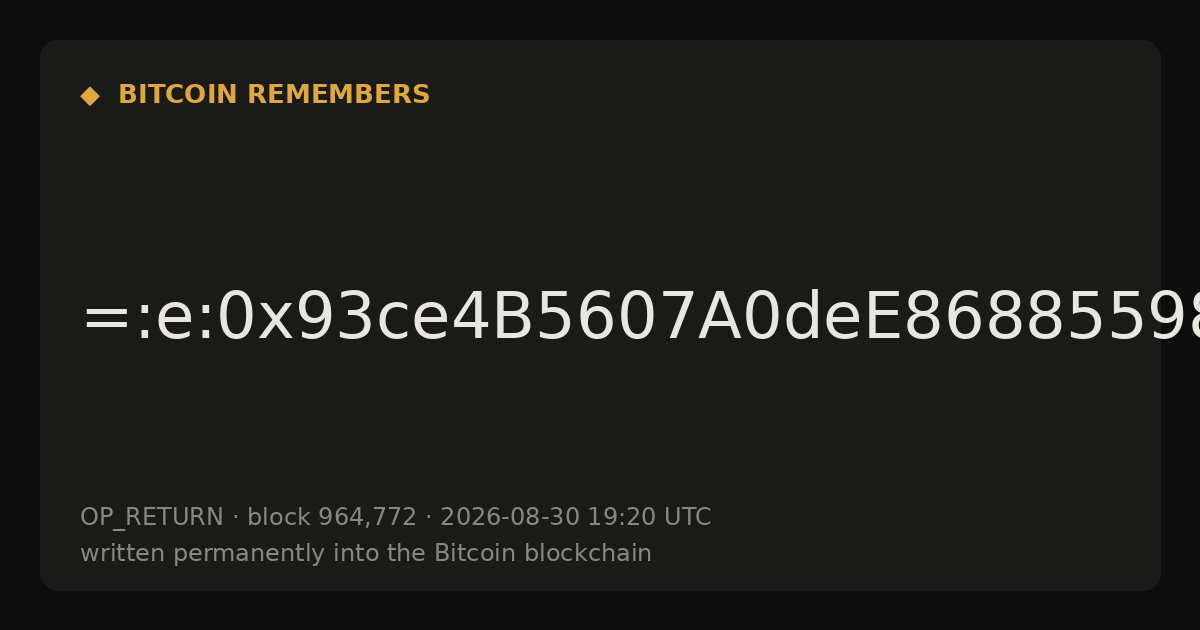Click the first dot separator after OP_RETURN
Screen dimensions: 1200x630
(235, 518)
